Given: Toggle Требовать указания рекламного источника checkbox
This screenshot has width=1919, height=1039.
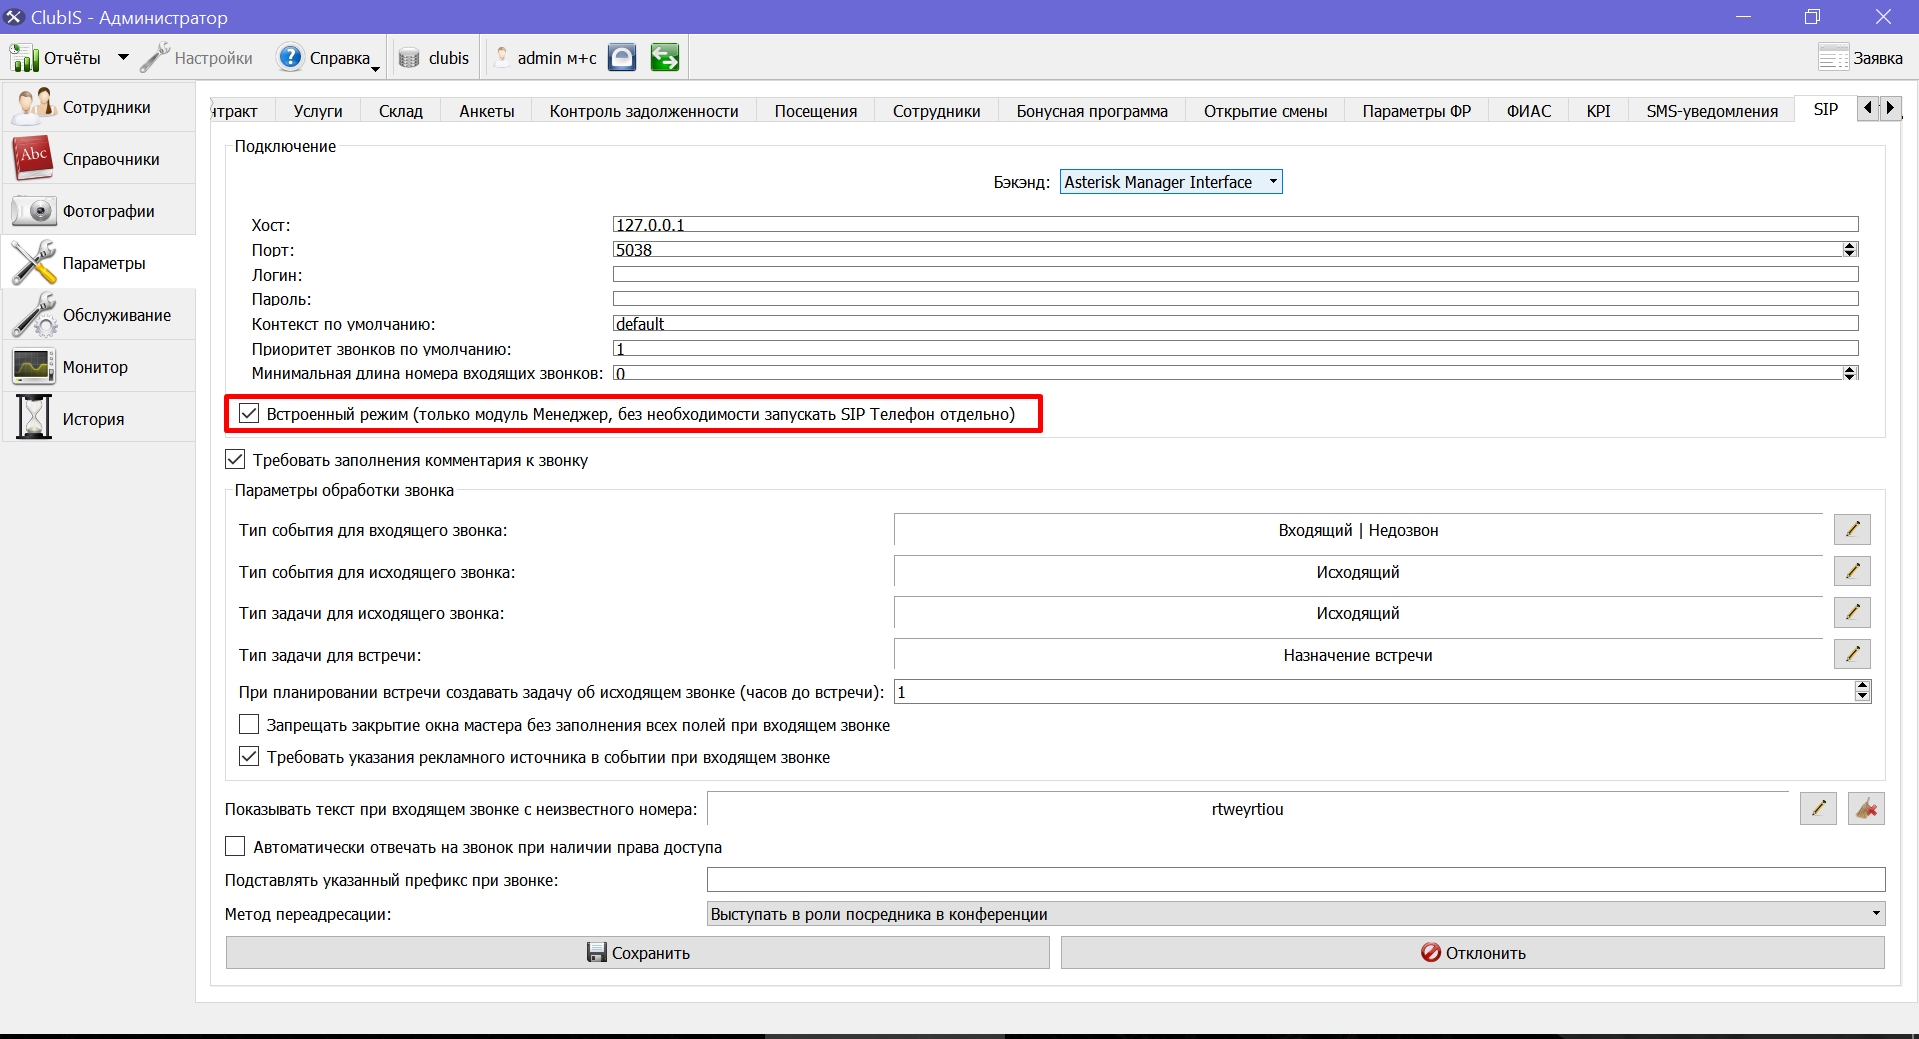Looking at the screenshot, I should [x=249, y=756].
